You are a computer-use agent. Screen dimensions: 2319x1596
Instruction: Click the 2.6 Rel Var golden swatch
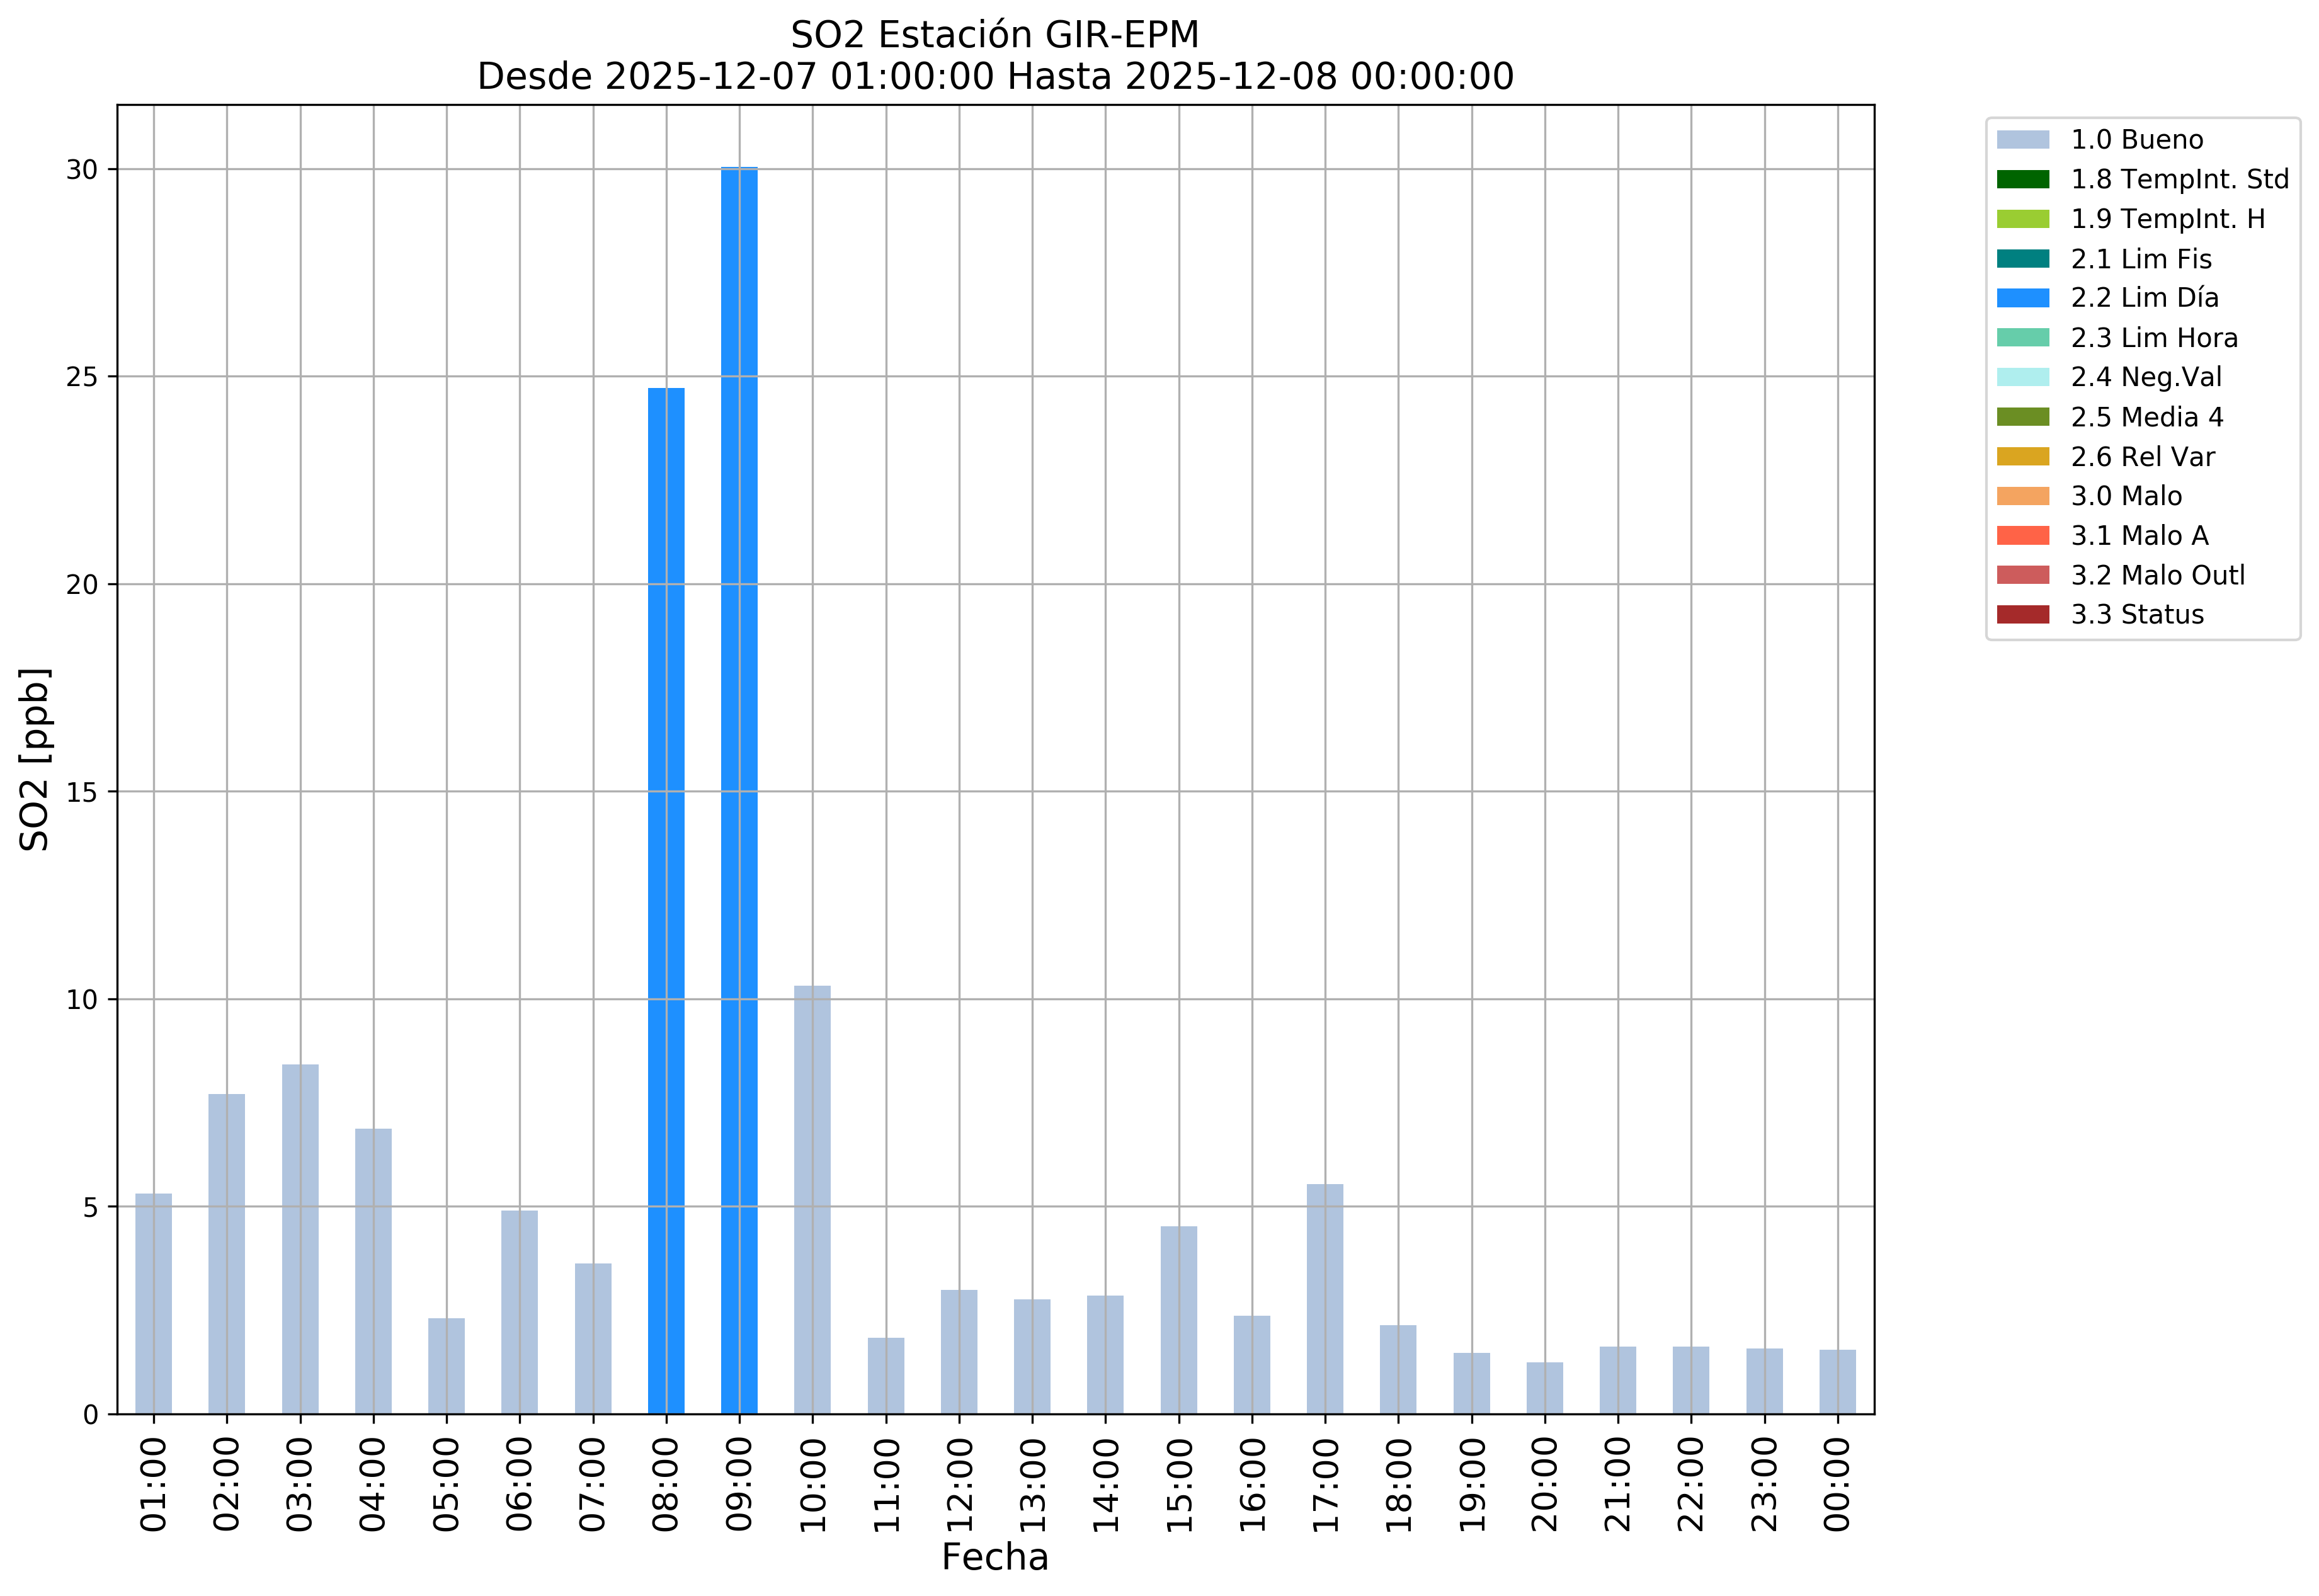coord(2022,457)
